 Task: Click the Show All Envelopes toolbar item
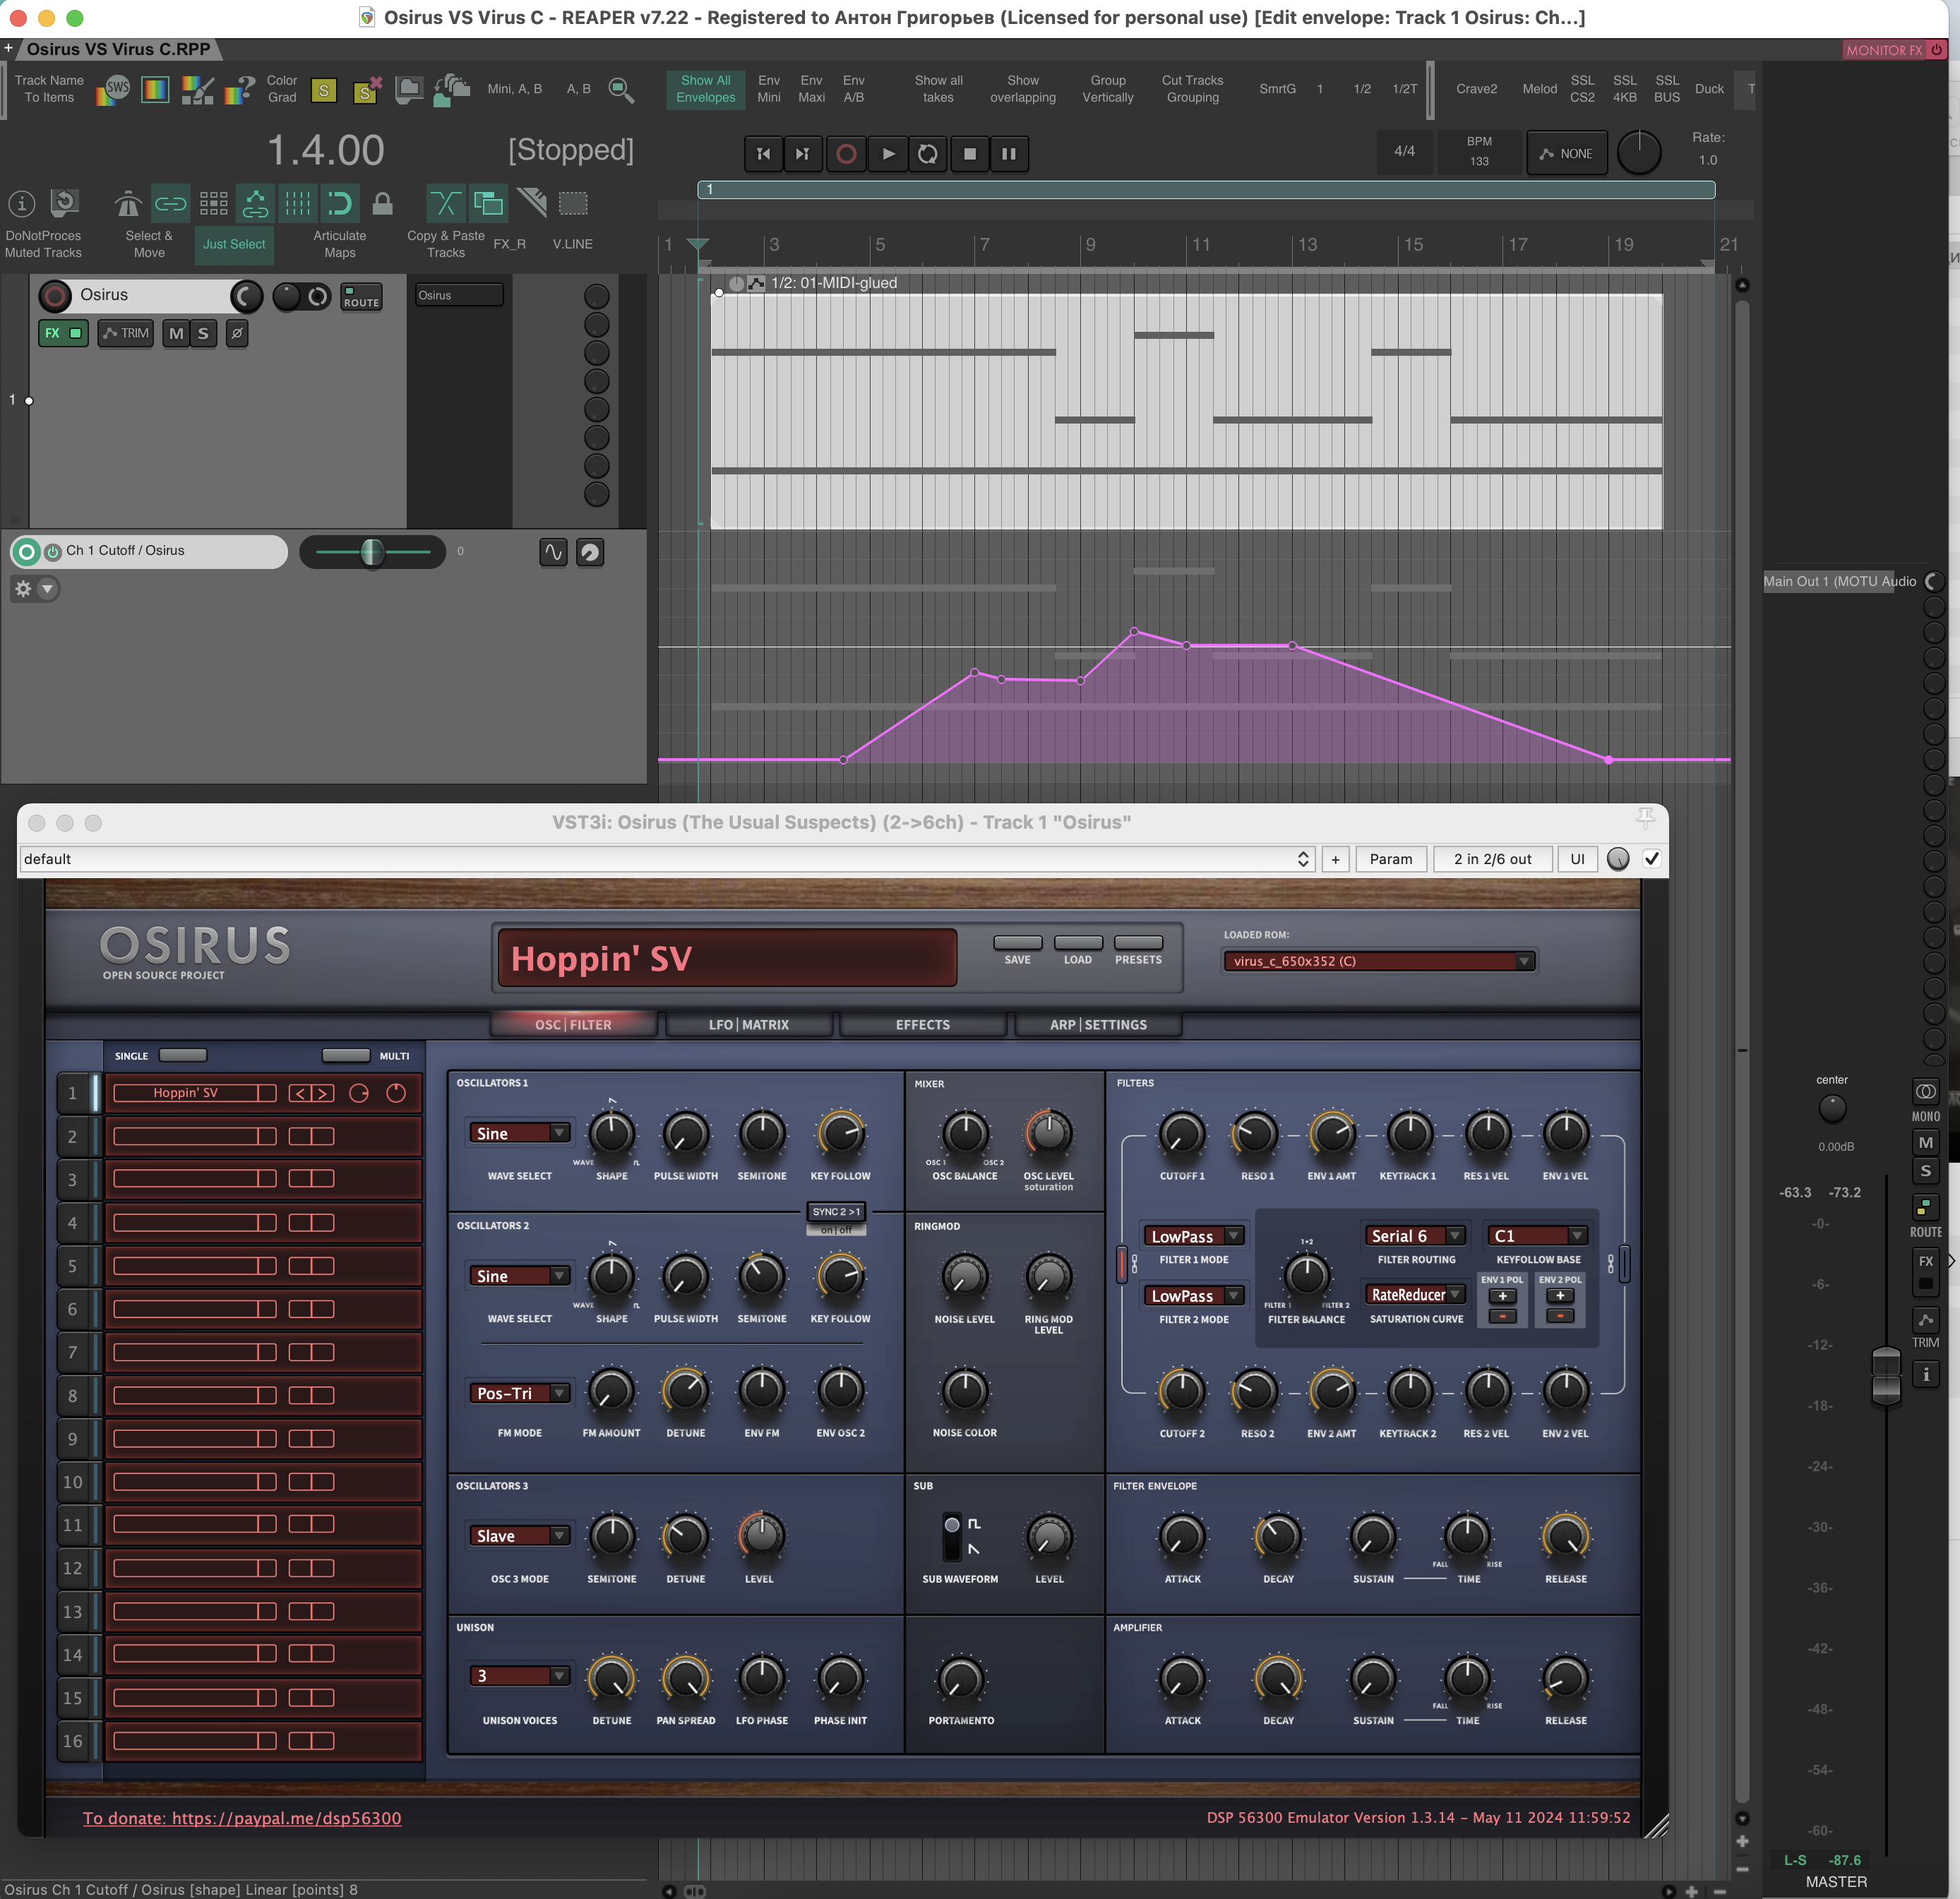pos(706,89)
